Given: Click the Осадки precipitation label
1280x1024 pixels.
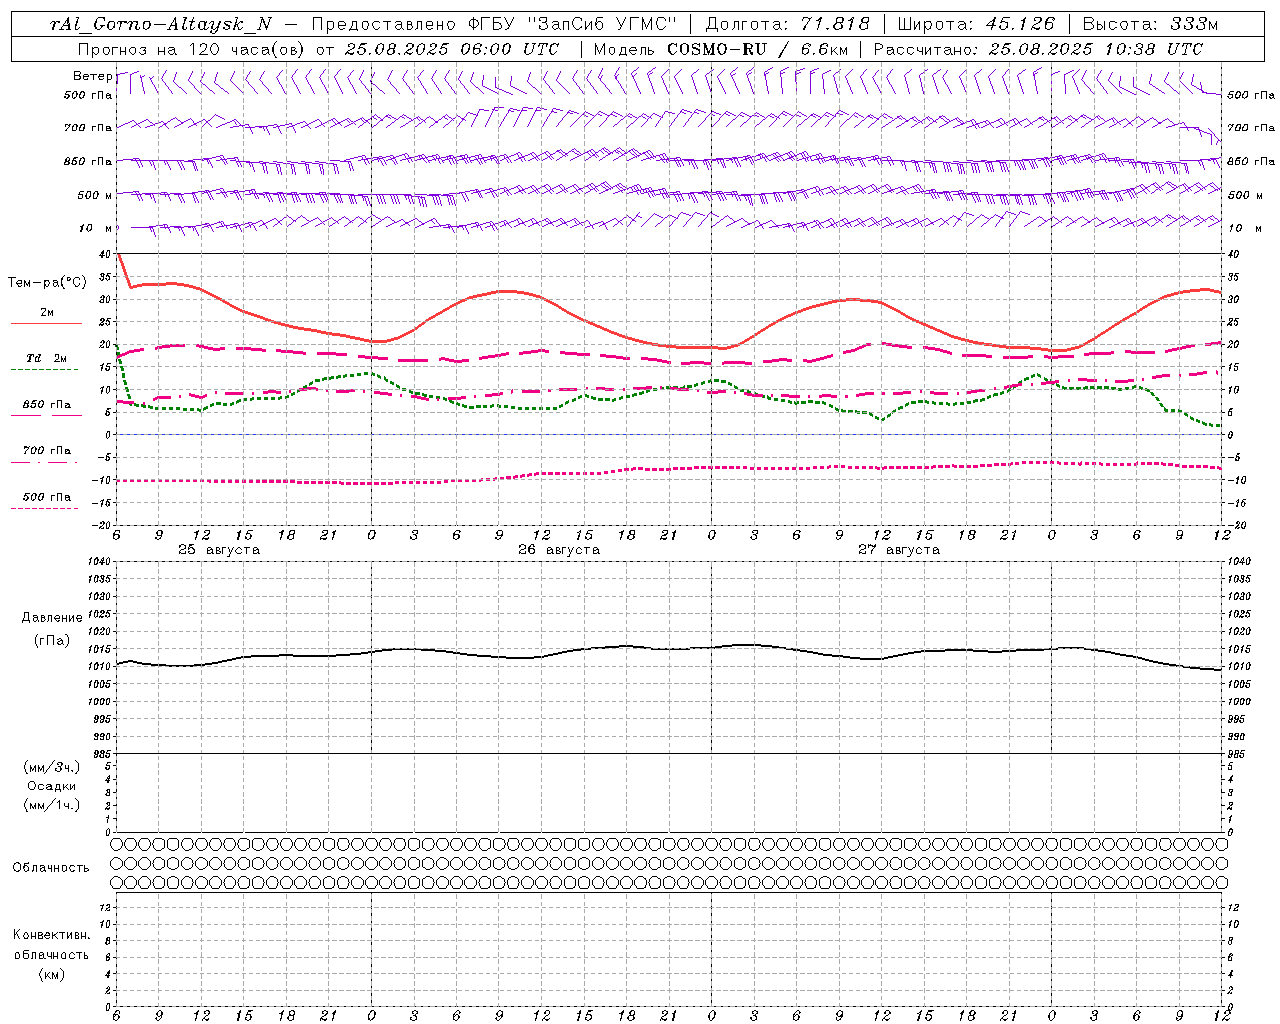Looking at the screenshot, I should [52, 786].
